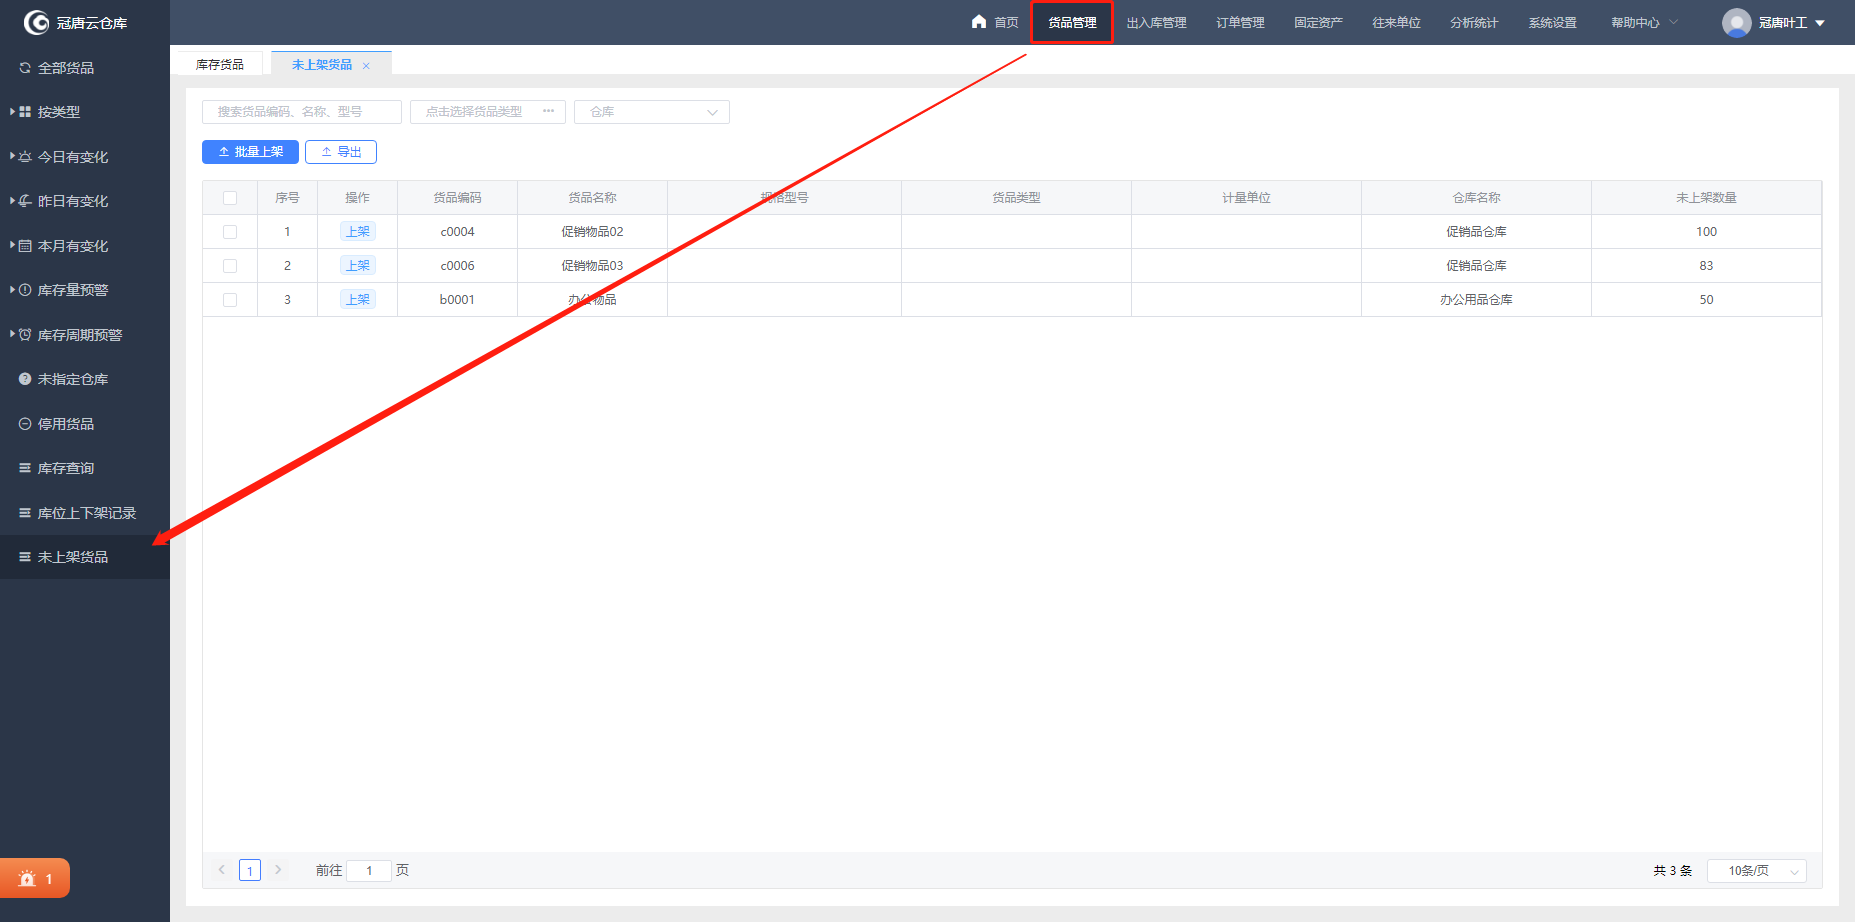This screenshot has height=922, width=1855.
Task: Expand the 本月有变化 arrow
Action: click(x=12, y=245)
